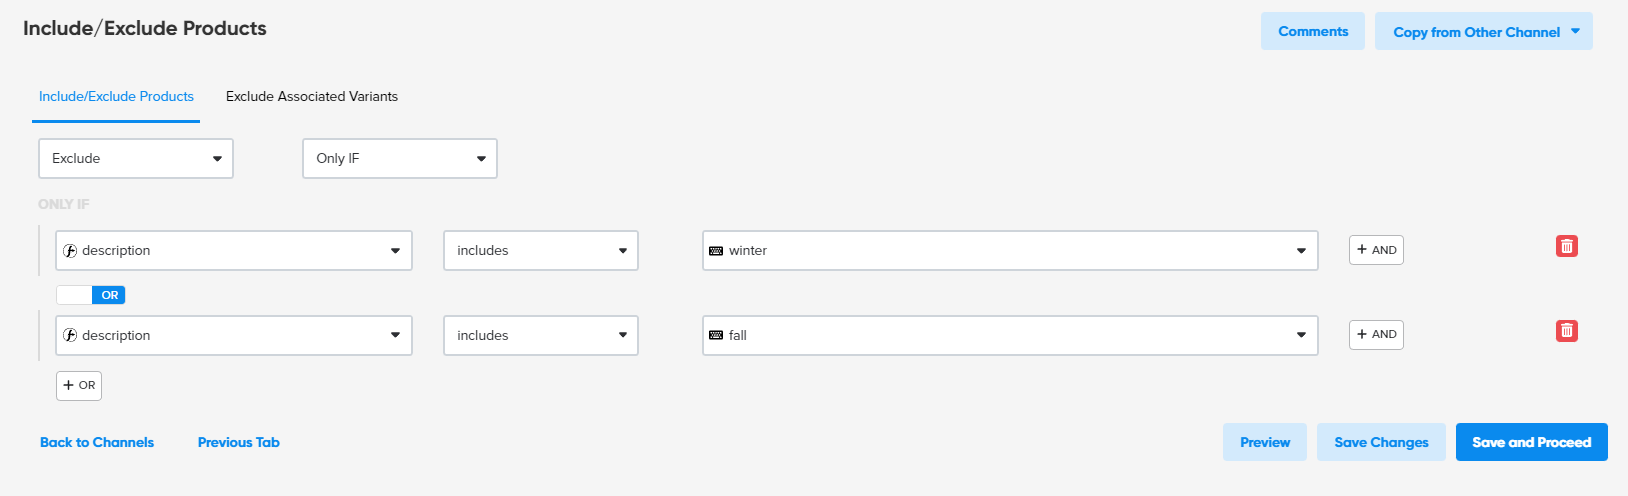Click Save and Proceed button
The height and width of the screenshot is (496, 1628).
coord(1532,442)
